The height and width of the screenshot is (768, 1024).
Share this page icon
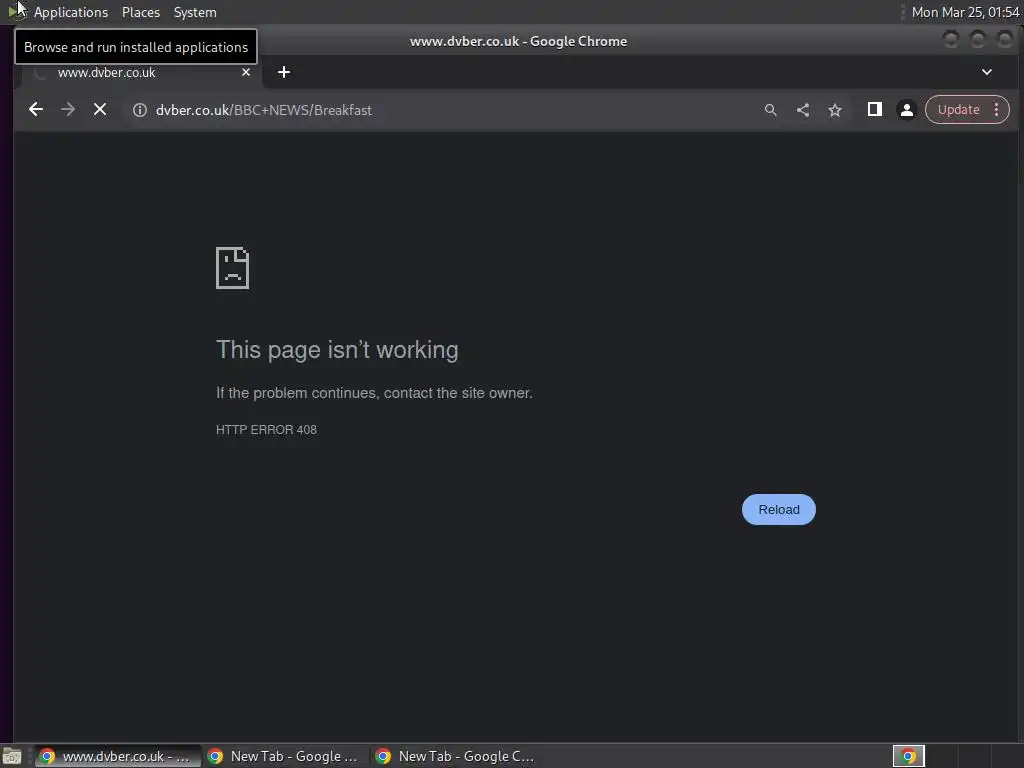[803, 110]
